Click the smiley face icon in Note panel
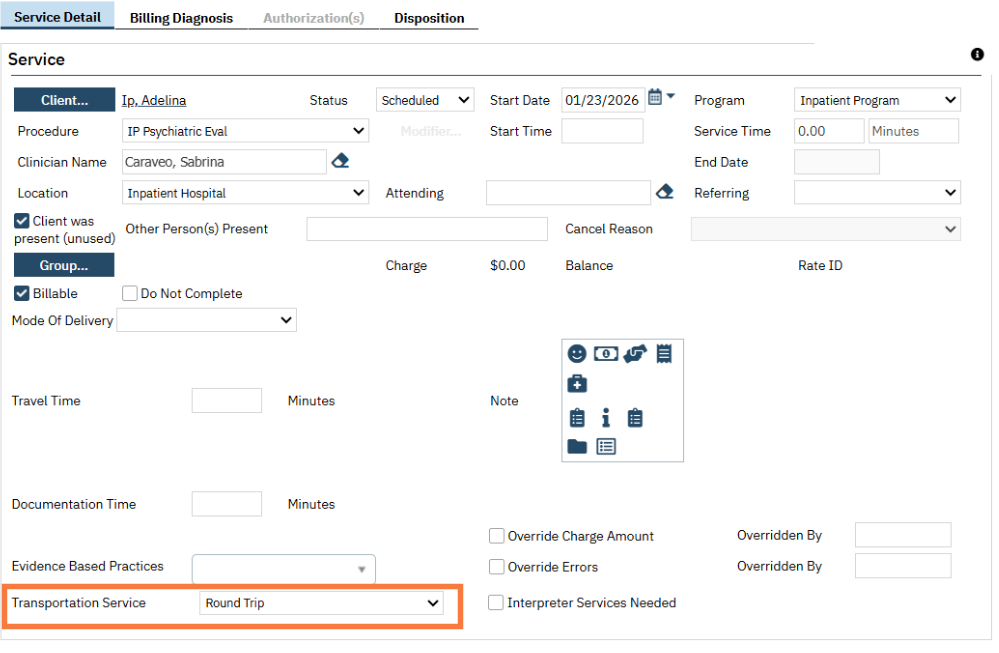The height and width of the screenshot is (653, 999). [577, 353]
